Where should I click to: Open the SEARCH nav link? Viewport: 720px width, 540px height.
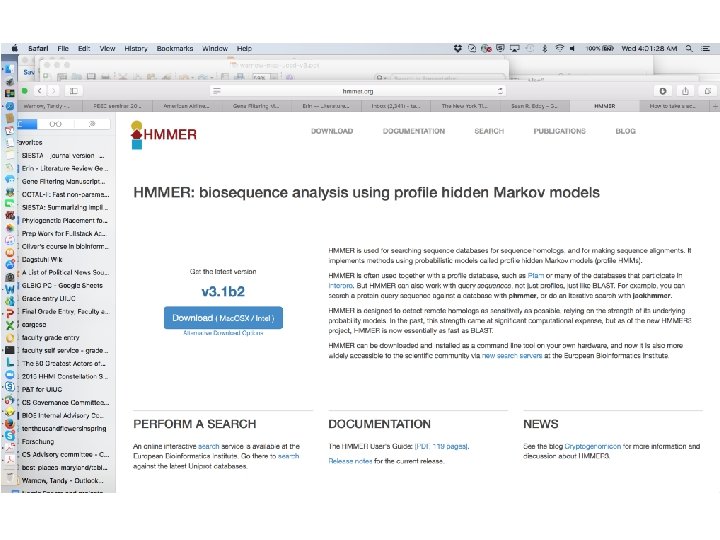(x=489, y=131)
